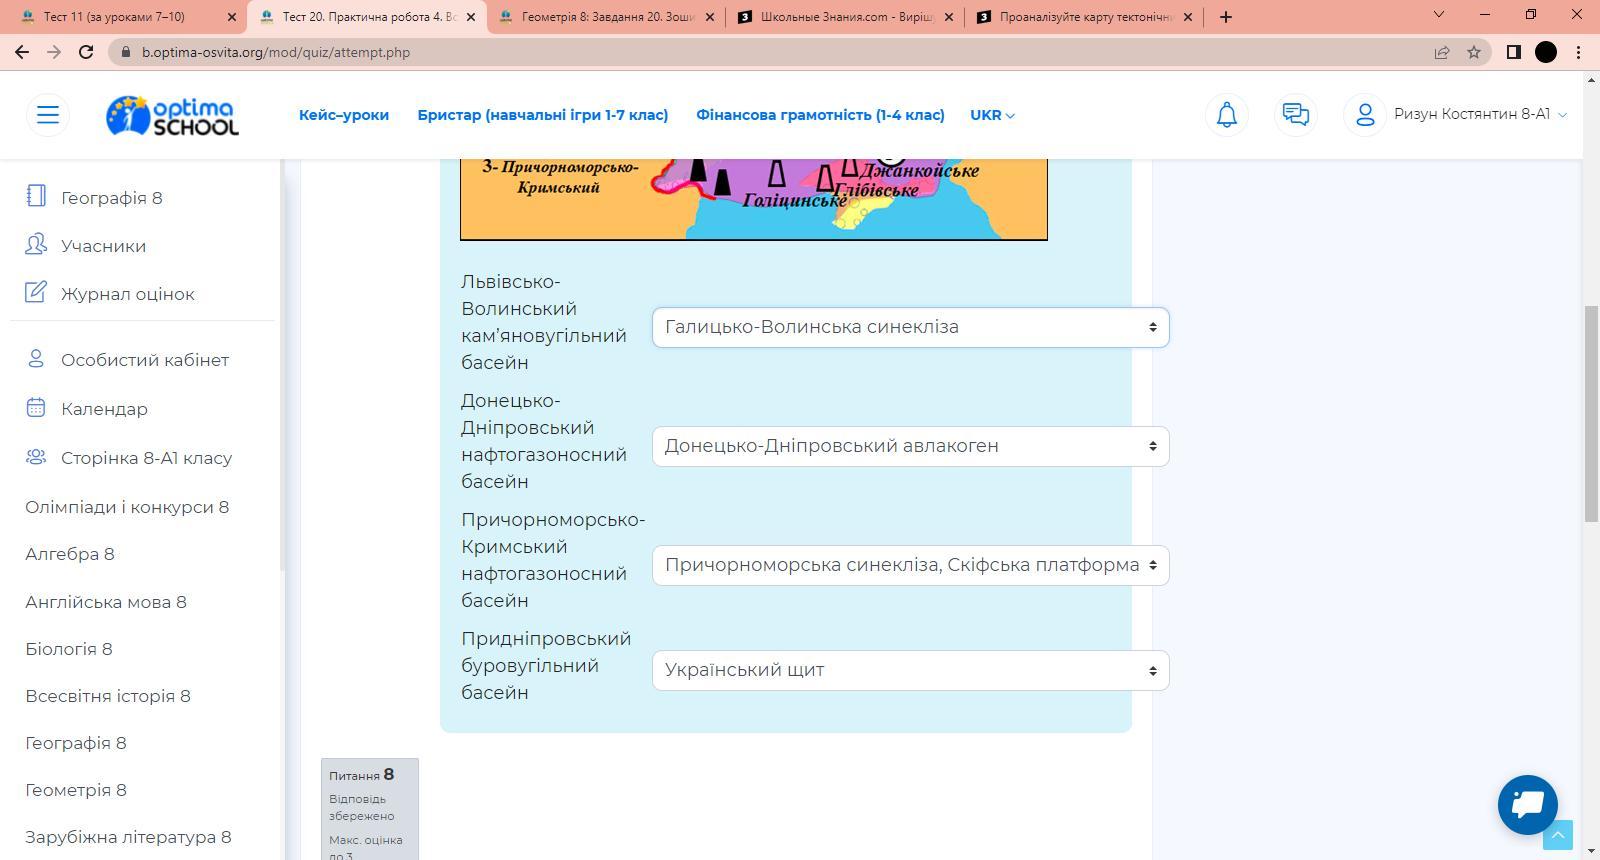
Task: Open the messages chat icon in header
Action: tap(1295, 115)
